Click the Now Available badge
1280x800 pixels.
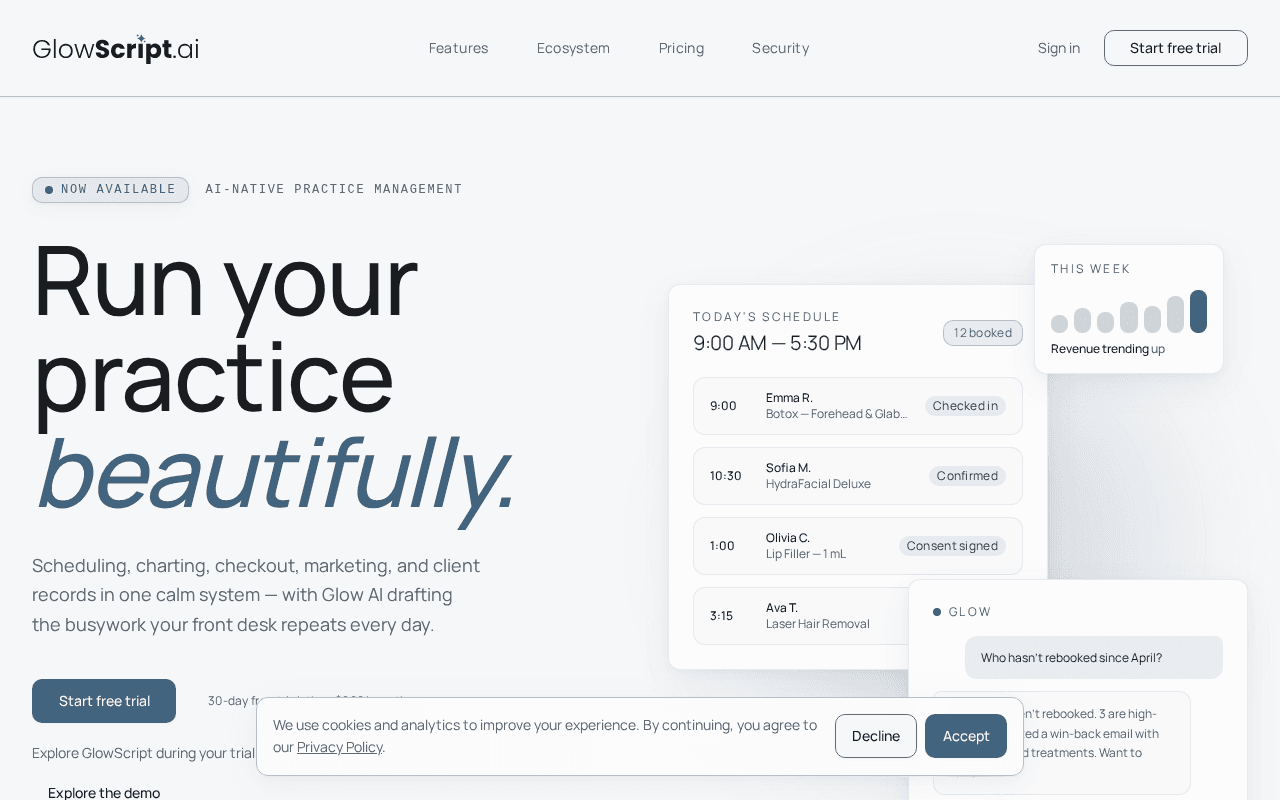(x=110, y=190)
